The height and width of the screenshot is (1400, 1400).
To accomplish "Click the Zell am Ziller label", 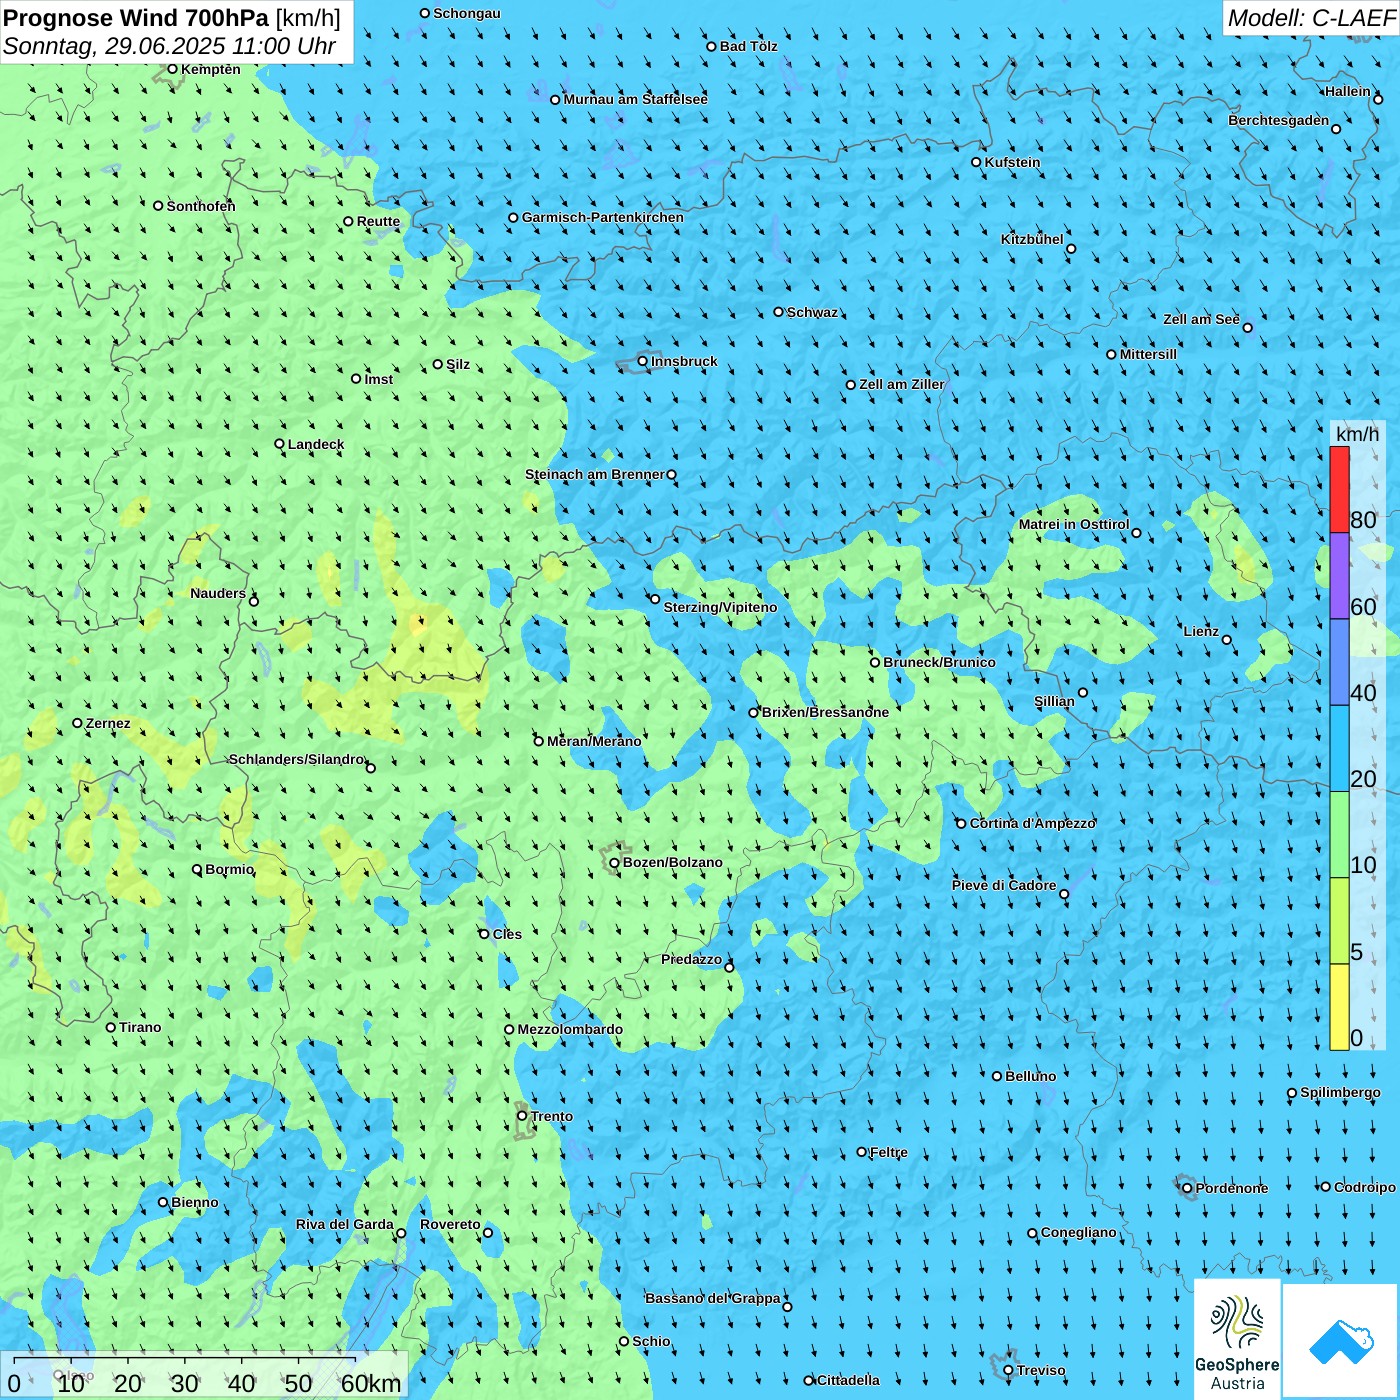I will (x=901, y=384).
